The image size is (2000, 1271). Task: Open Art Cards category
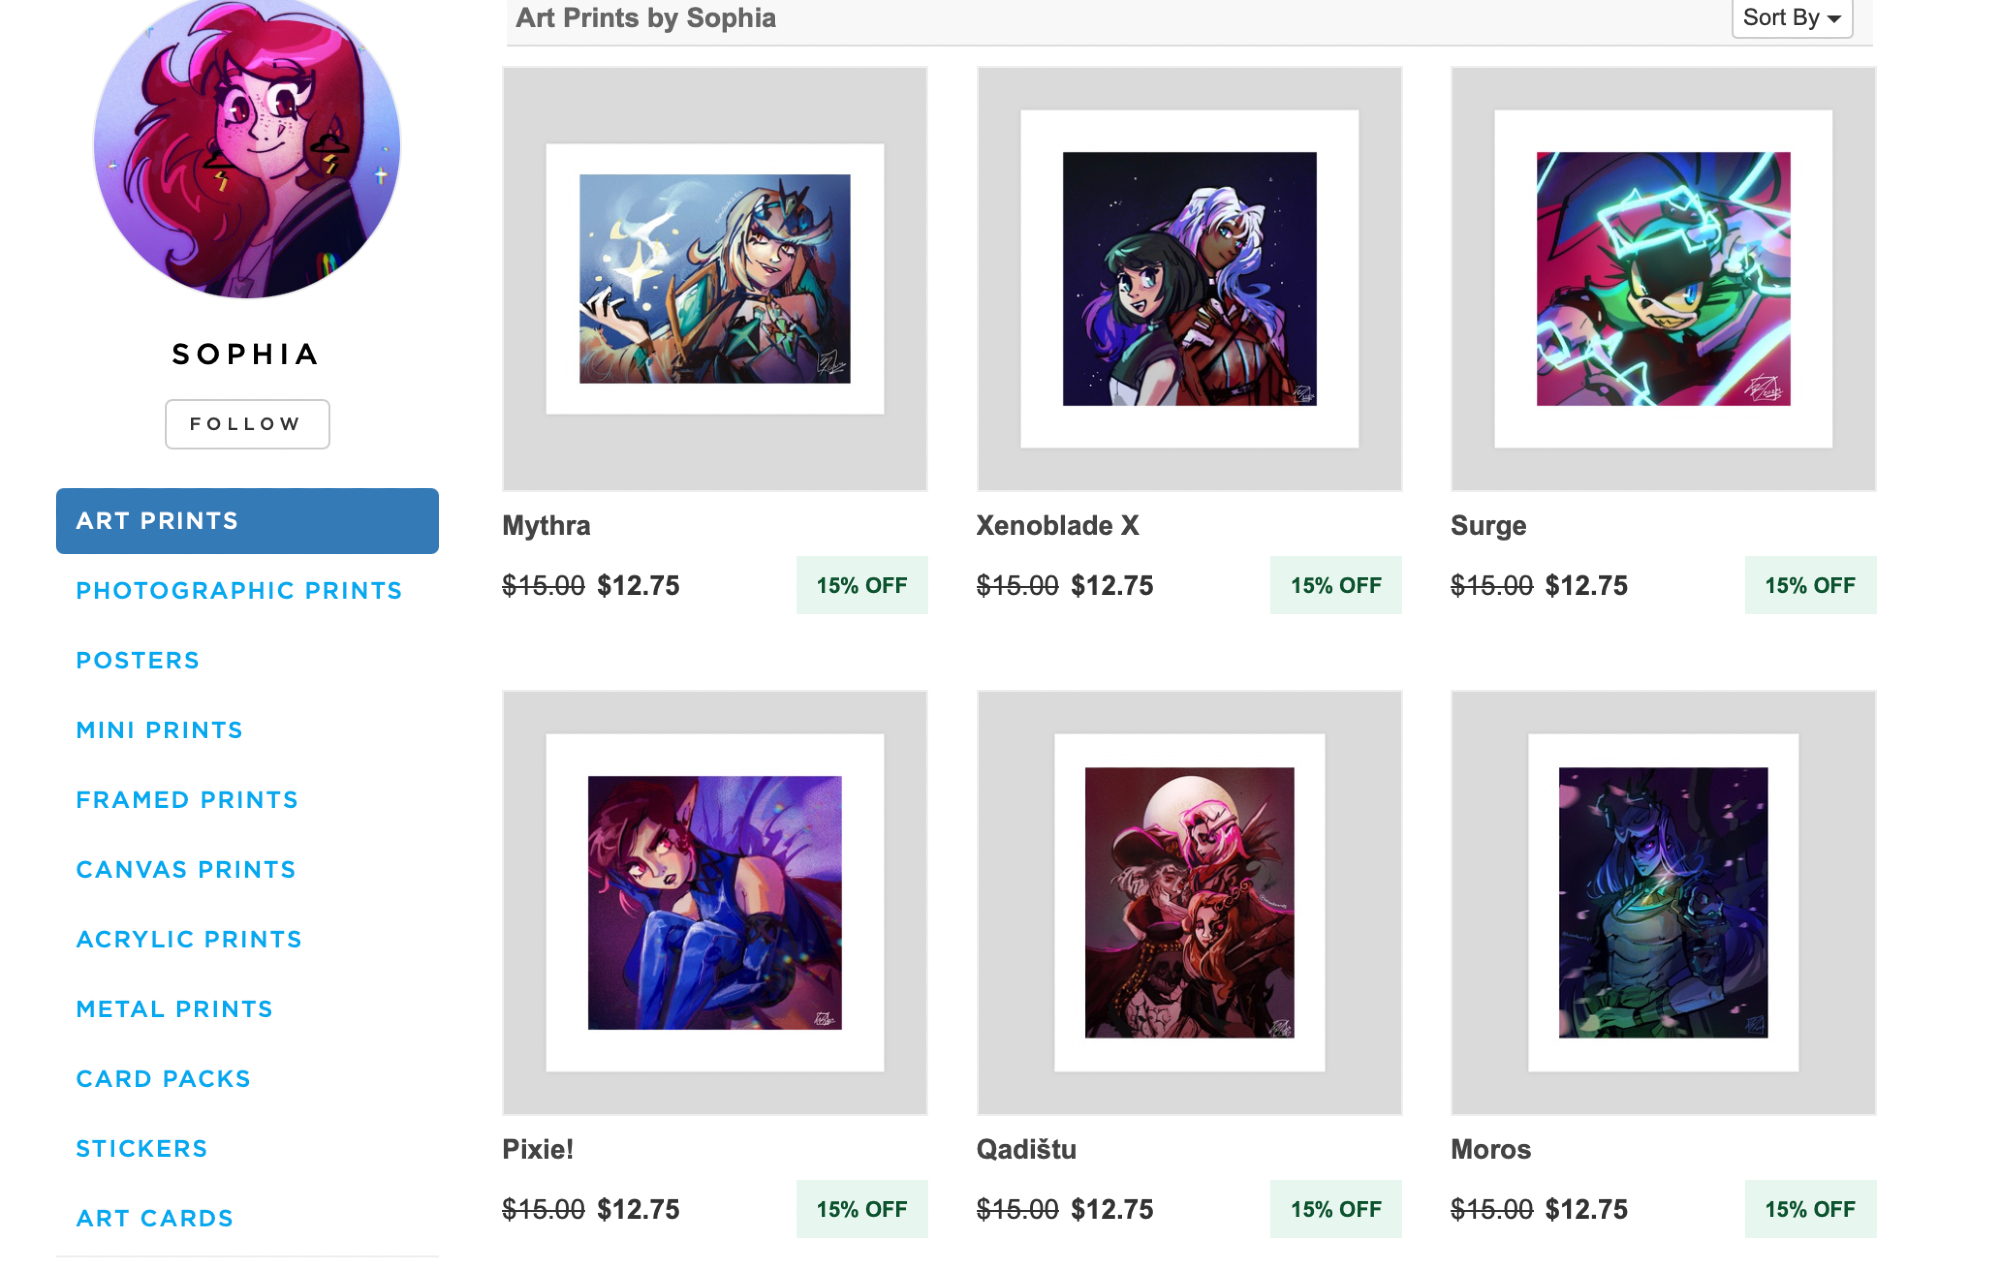[x=155, y=1219]
